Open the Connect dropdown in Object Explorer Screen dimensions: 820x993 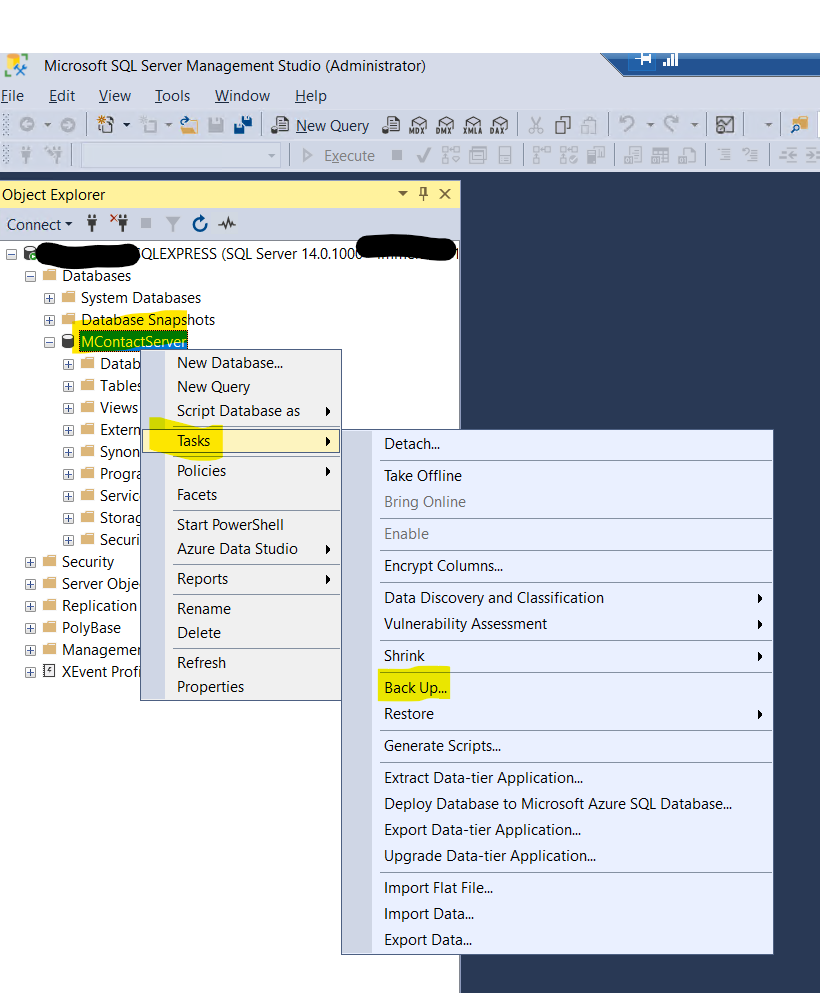pyautogui.click(x=39, y=224)
